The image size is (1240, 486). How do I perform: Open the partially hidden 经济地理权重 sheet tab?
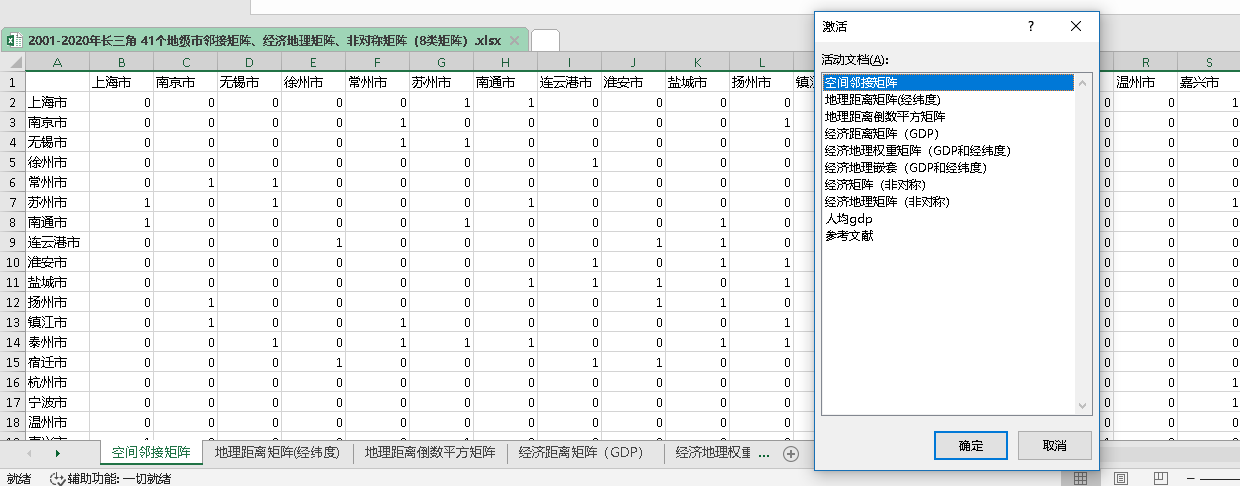(712, 453)
